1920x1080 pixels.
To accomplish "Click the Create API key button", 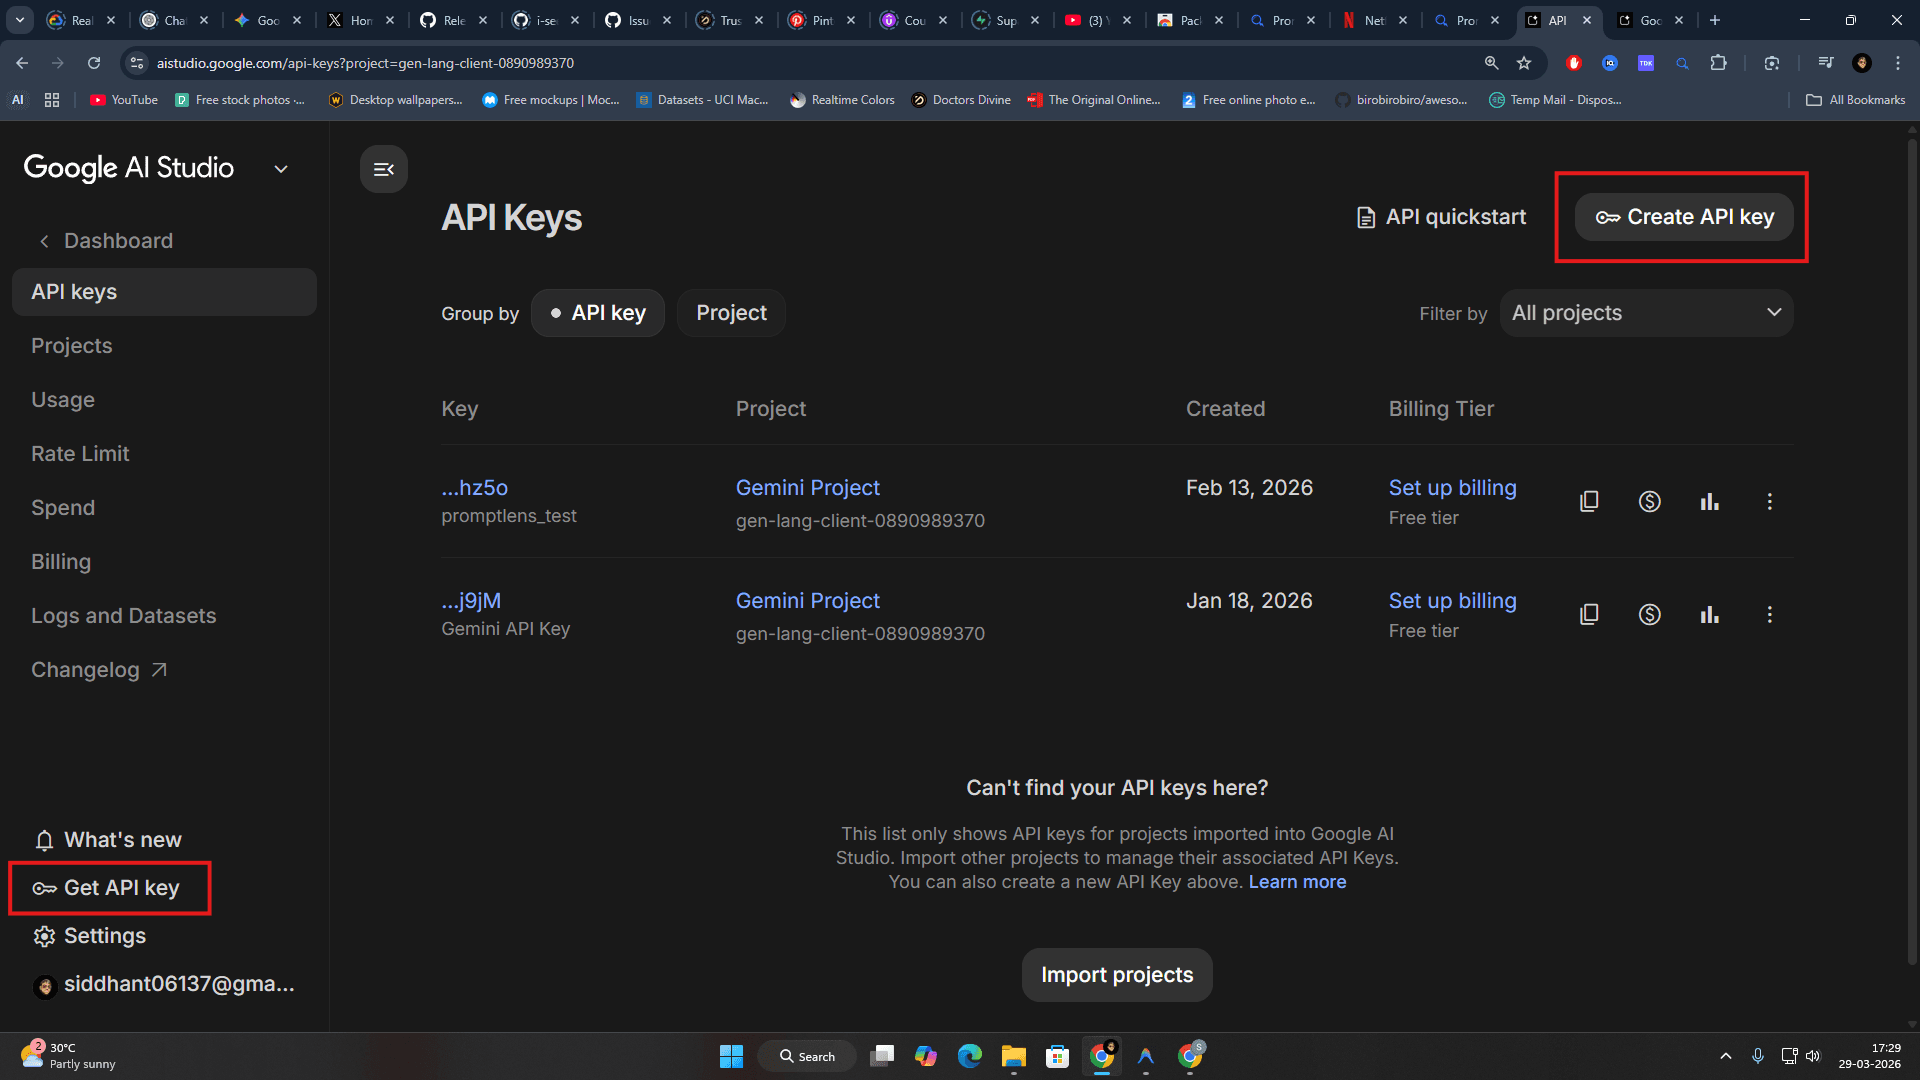I will click(x=1683, y=216).
